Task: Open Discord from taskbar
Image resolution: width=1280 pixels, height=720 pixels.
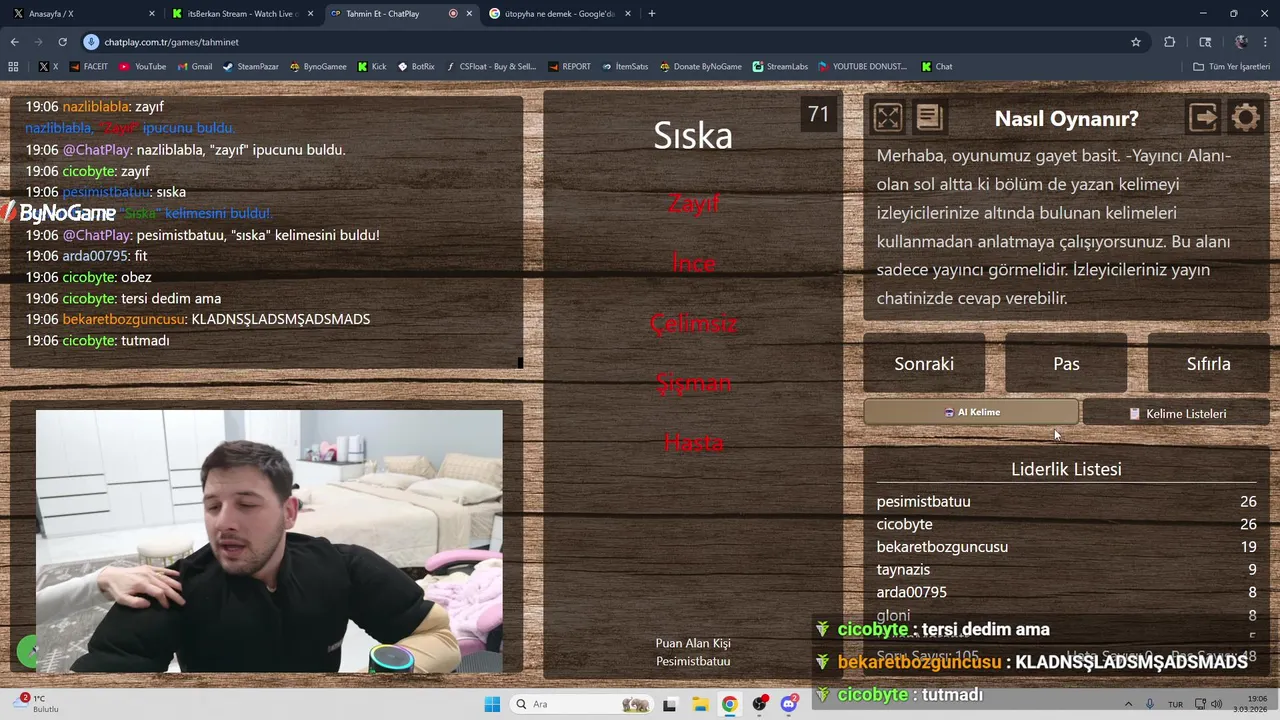Action: click(x=789, y=704)
